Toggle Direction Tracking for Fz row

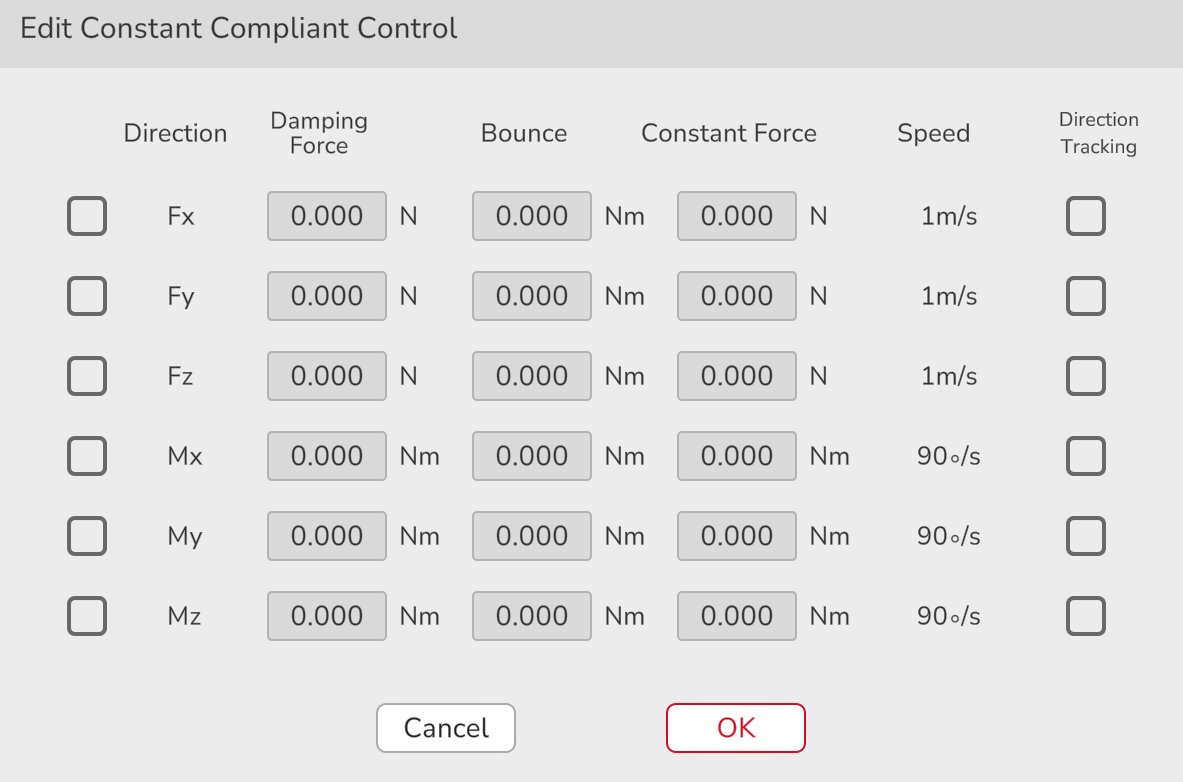click(1086, 376)
